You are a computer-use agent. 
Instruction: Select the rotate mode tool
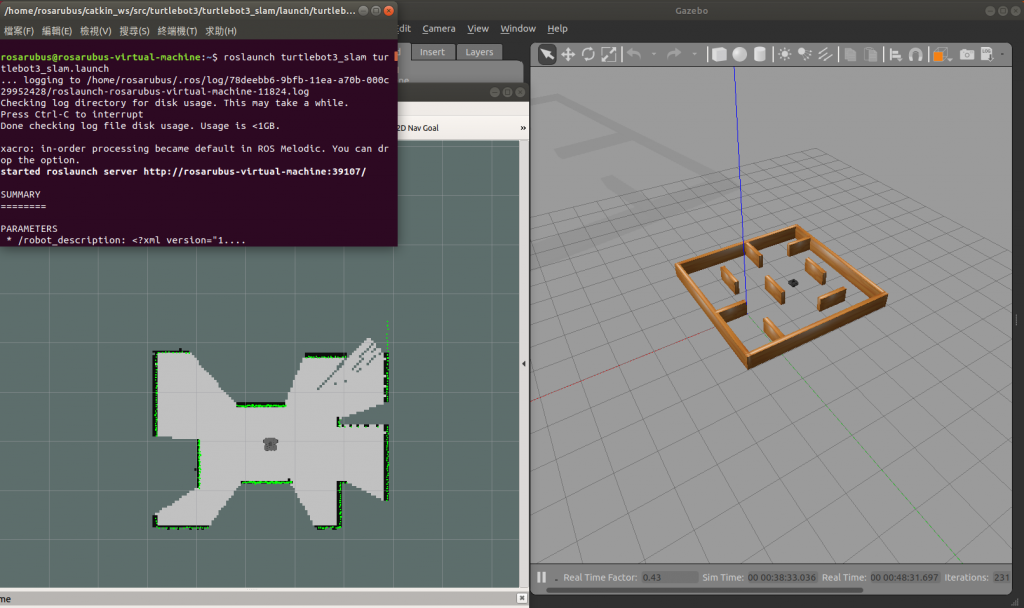[588, 54]
